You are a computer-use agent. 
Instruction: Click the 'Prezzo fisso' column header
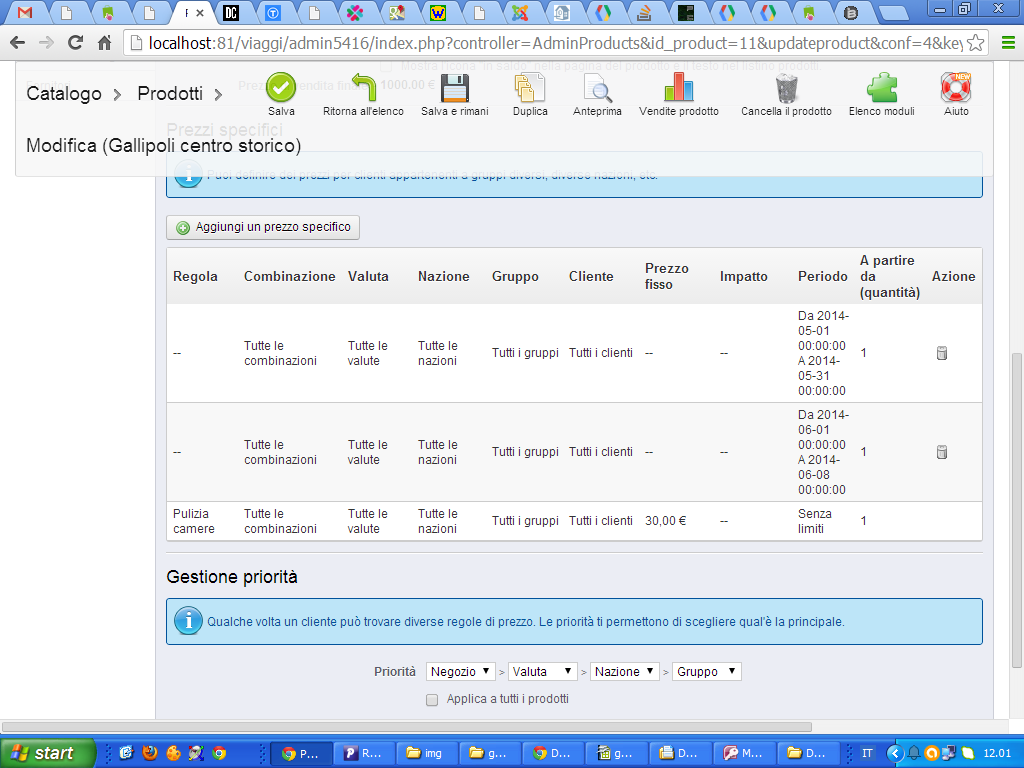(667, 276)
